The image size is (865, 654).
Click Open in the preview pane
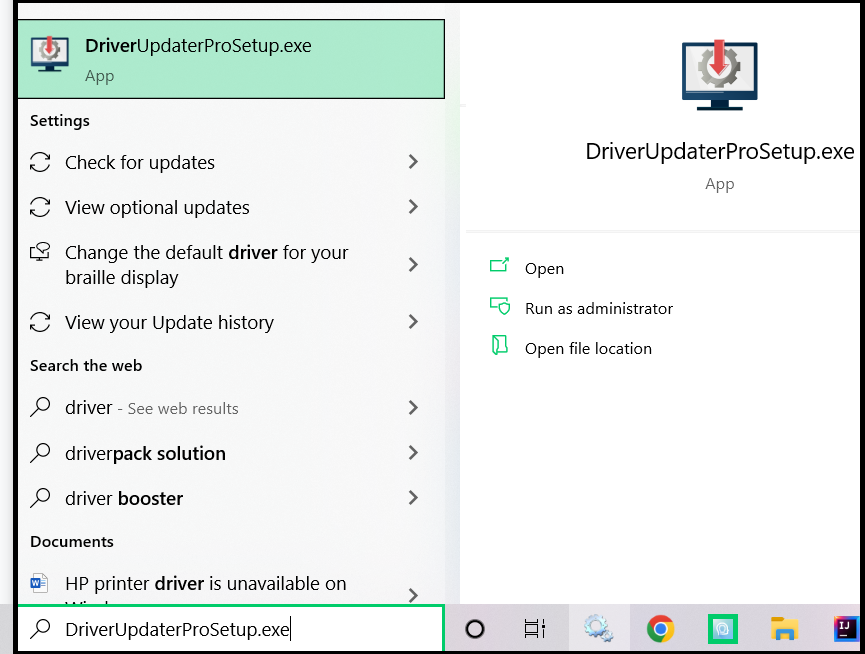pos(544,269)
